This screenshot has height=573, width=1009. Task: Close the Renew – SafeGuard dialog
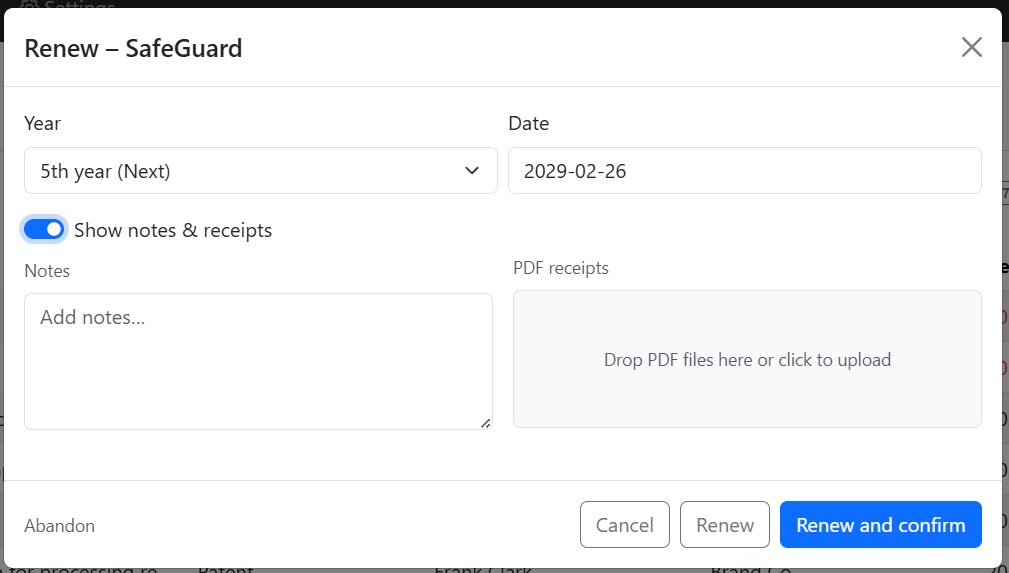point(971,47)
